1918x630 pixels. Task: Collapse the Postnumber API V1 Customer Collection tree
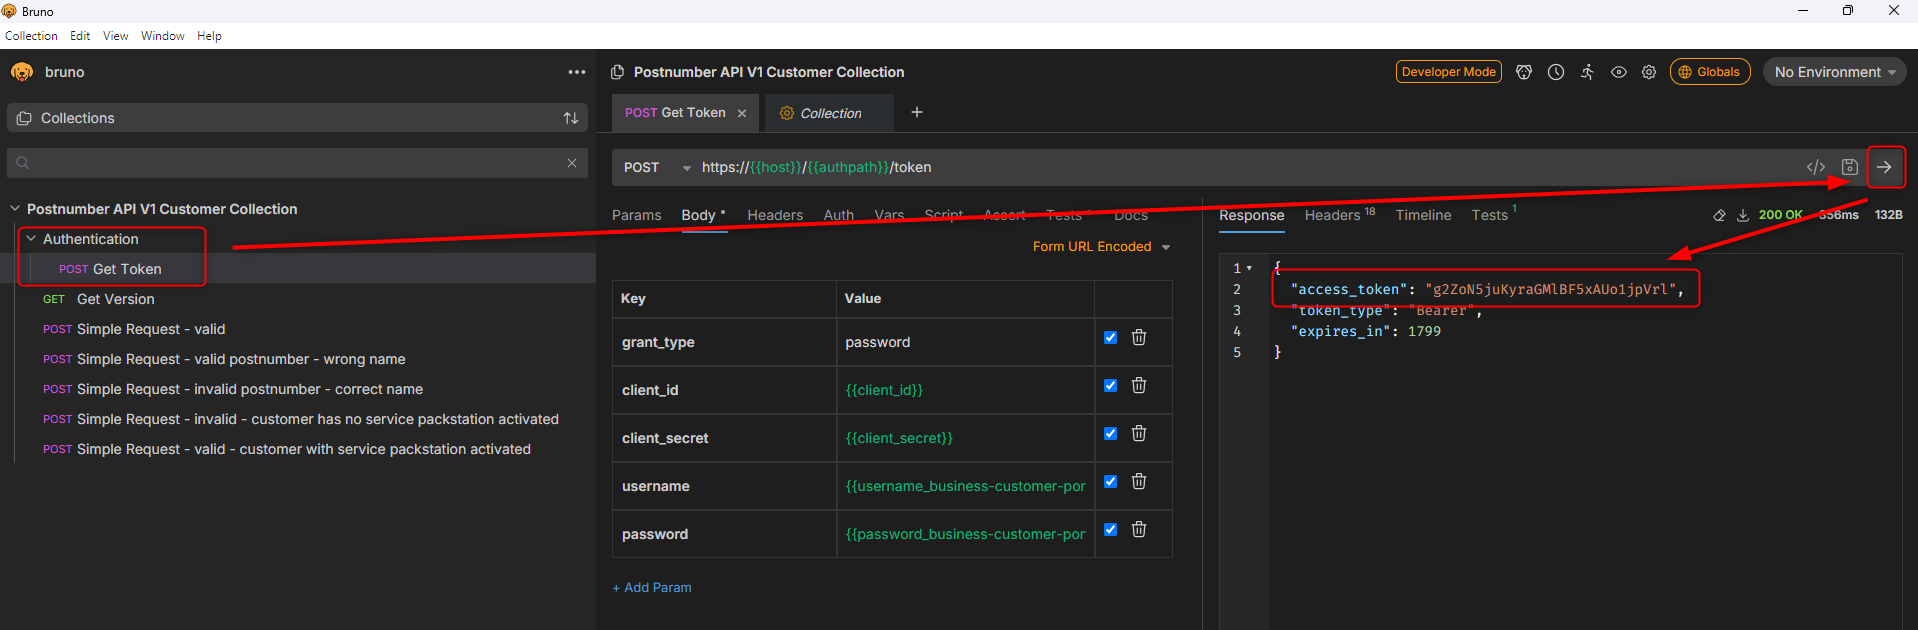pyautogui.click(x=15, y=209)
